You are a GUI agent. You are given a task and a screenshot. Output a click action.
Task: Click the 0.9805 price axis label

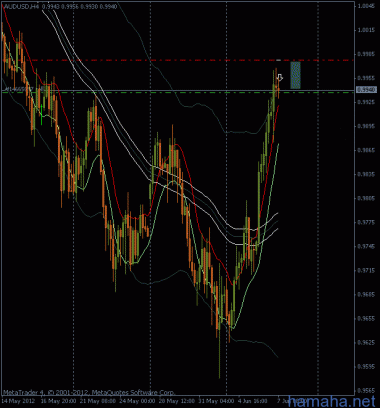366,198
